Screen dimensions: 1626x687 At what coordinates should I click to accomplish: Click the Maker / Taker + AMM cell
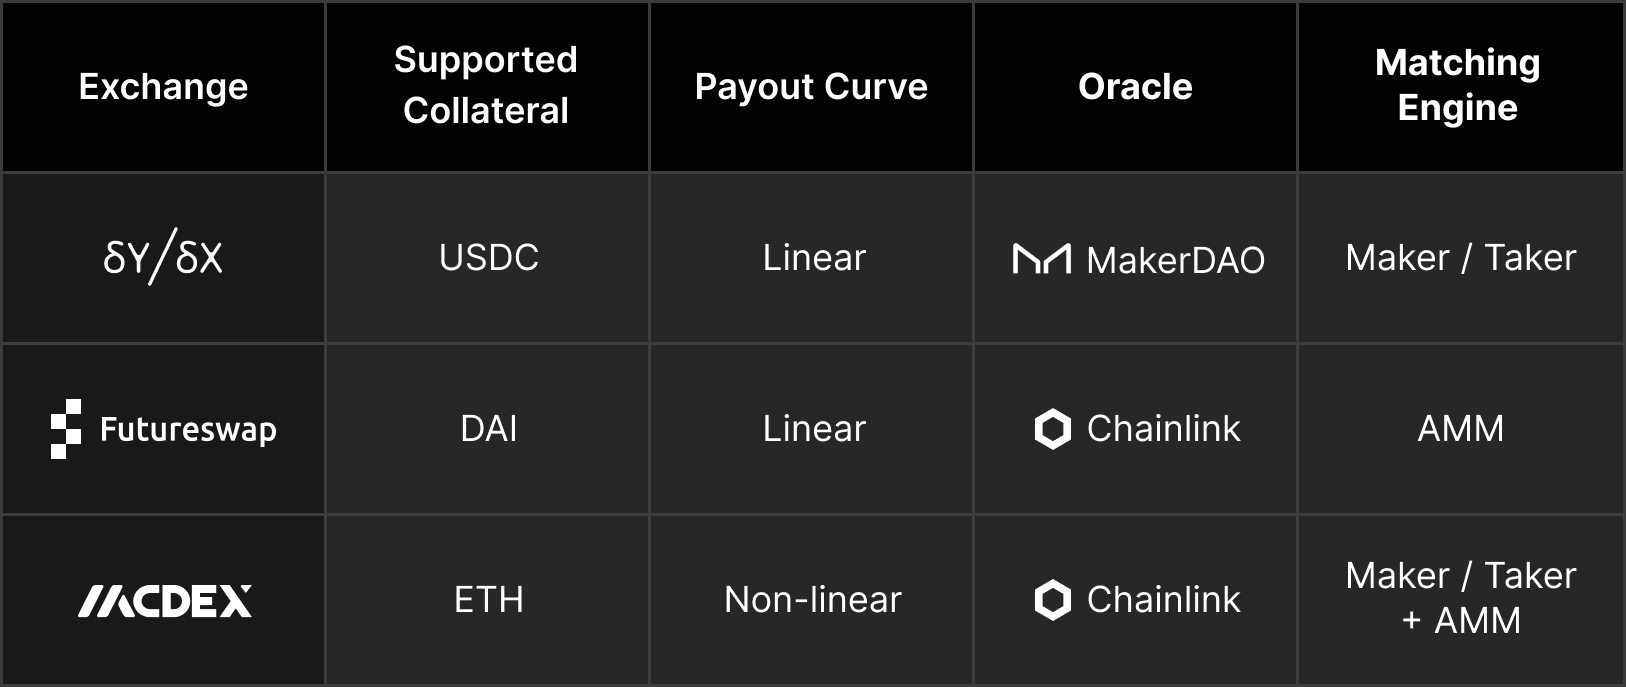(1460, 598)
